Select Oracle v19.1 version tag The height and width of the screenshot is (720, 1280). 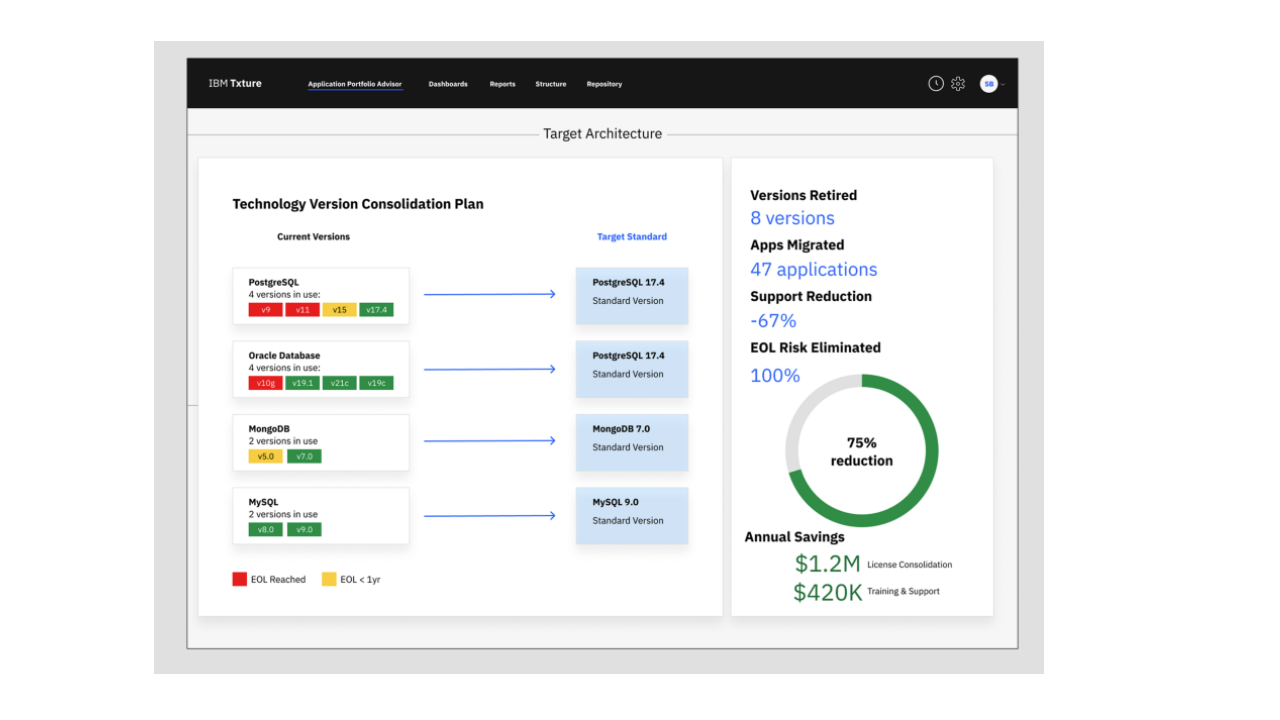[x=302, y=383]
